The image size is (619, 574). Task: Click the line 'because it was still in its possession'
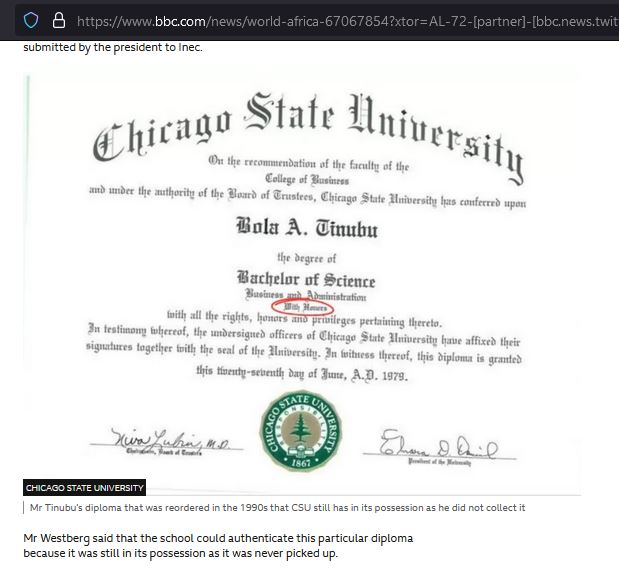[x=181, y=553]
